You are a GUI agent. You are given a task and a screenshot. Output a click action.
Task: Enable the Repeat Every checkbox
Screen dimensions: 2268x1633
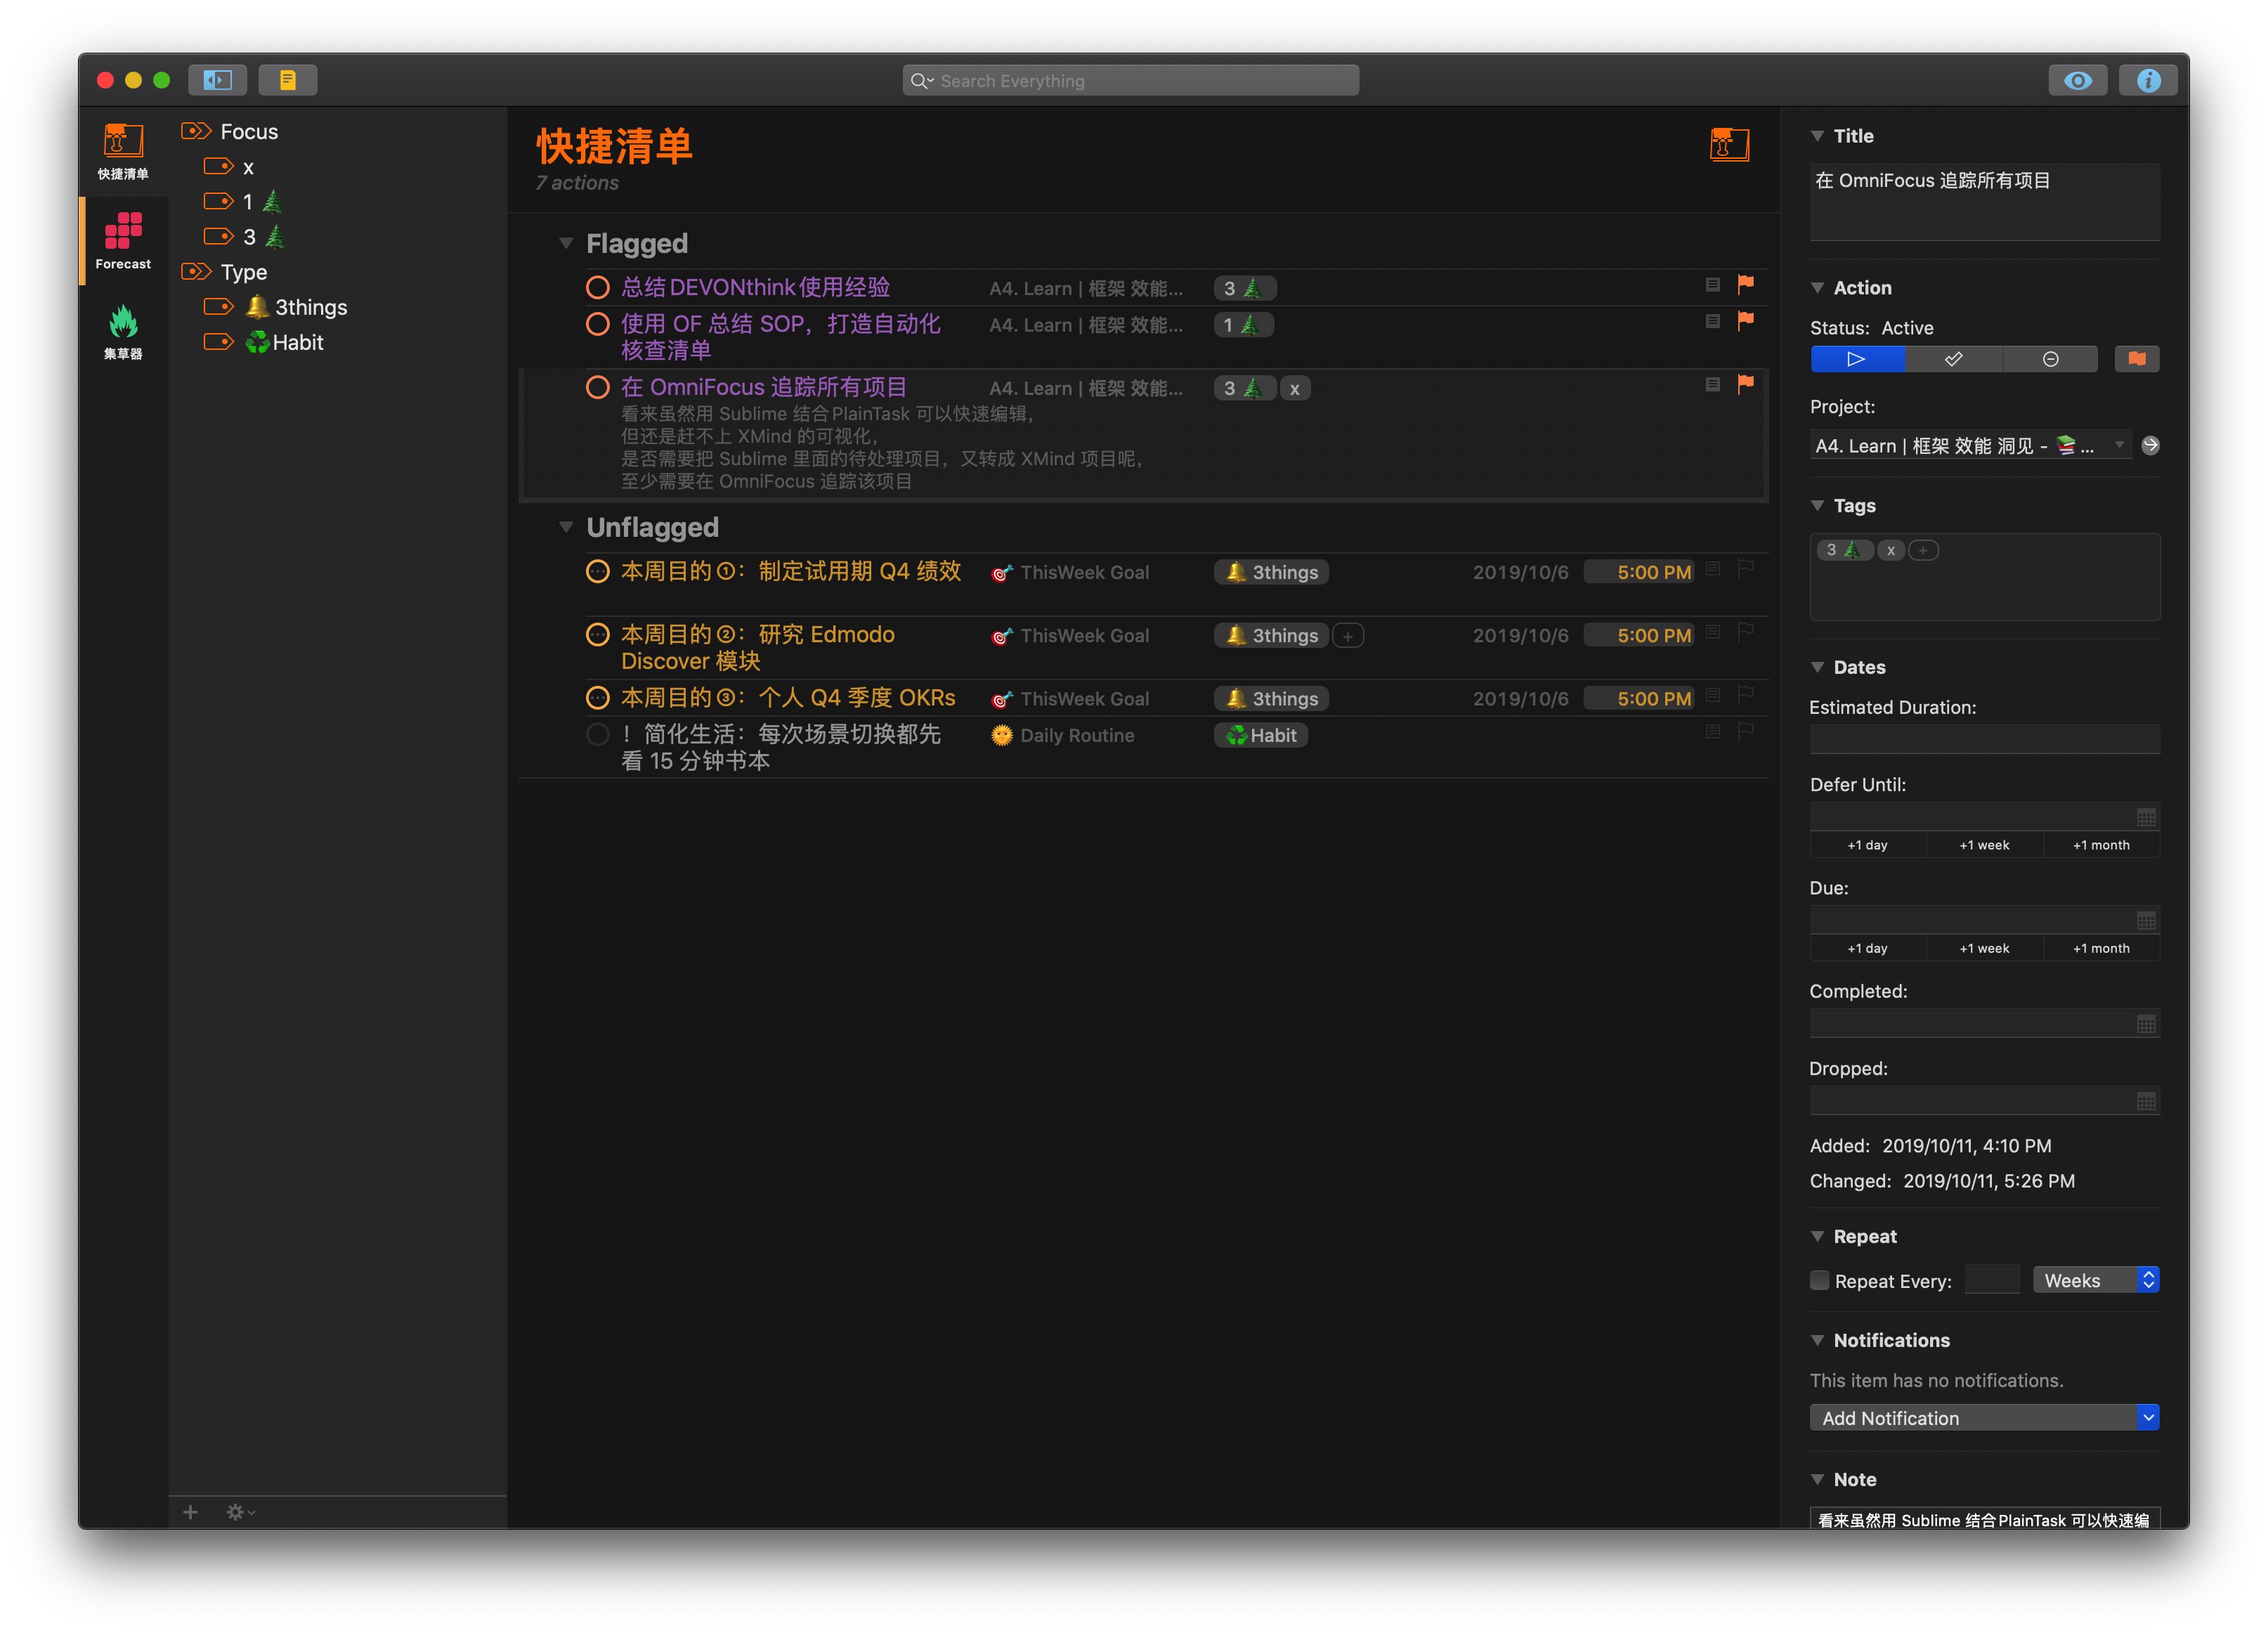1819,1280
